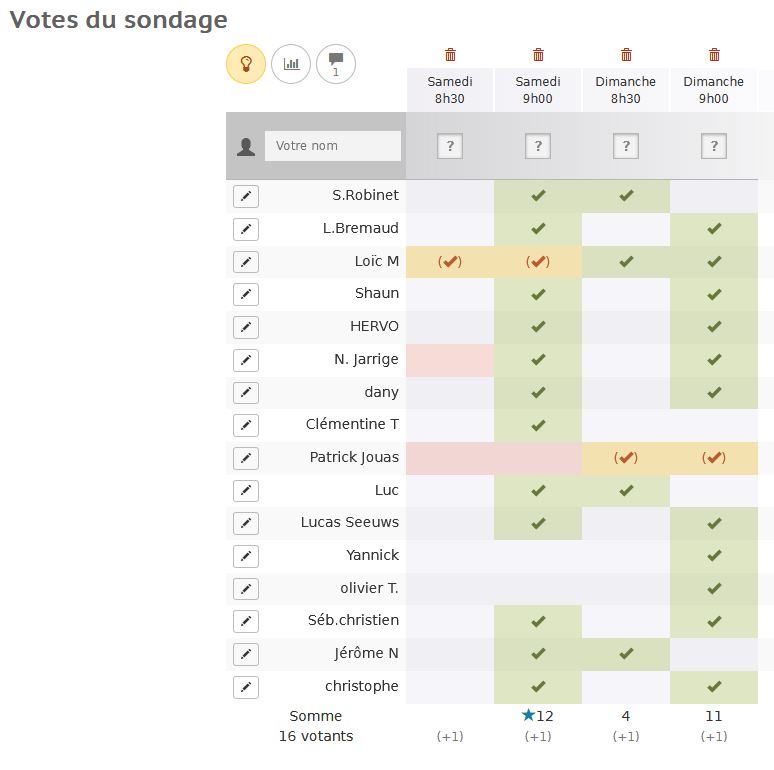Toggle your vote for Dimanche 8h30

626,146
